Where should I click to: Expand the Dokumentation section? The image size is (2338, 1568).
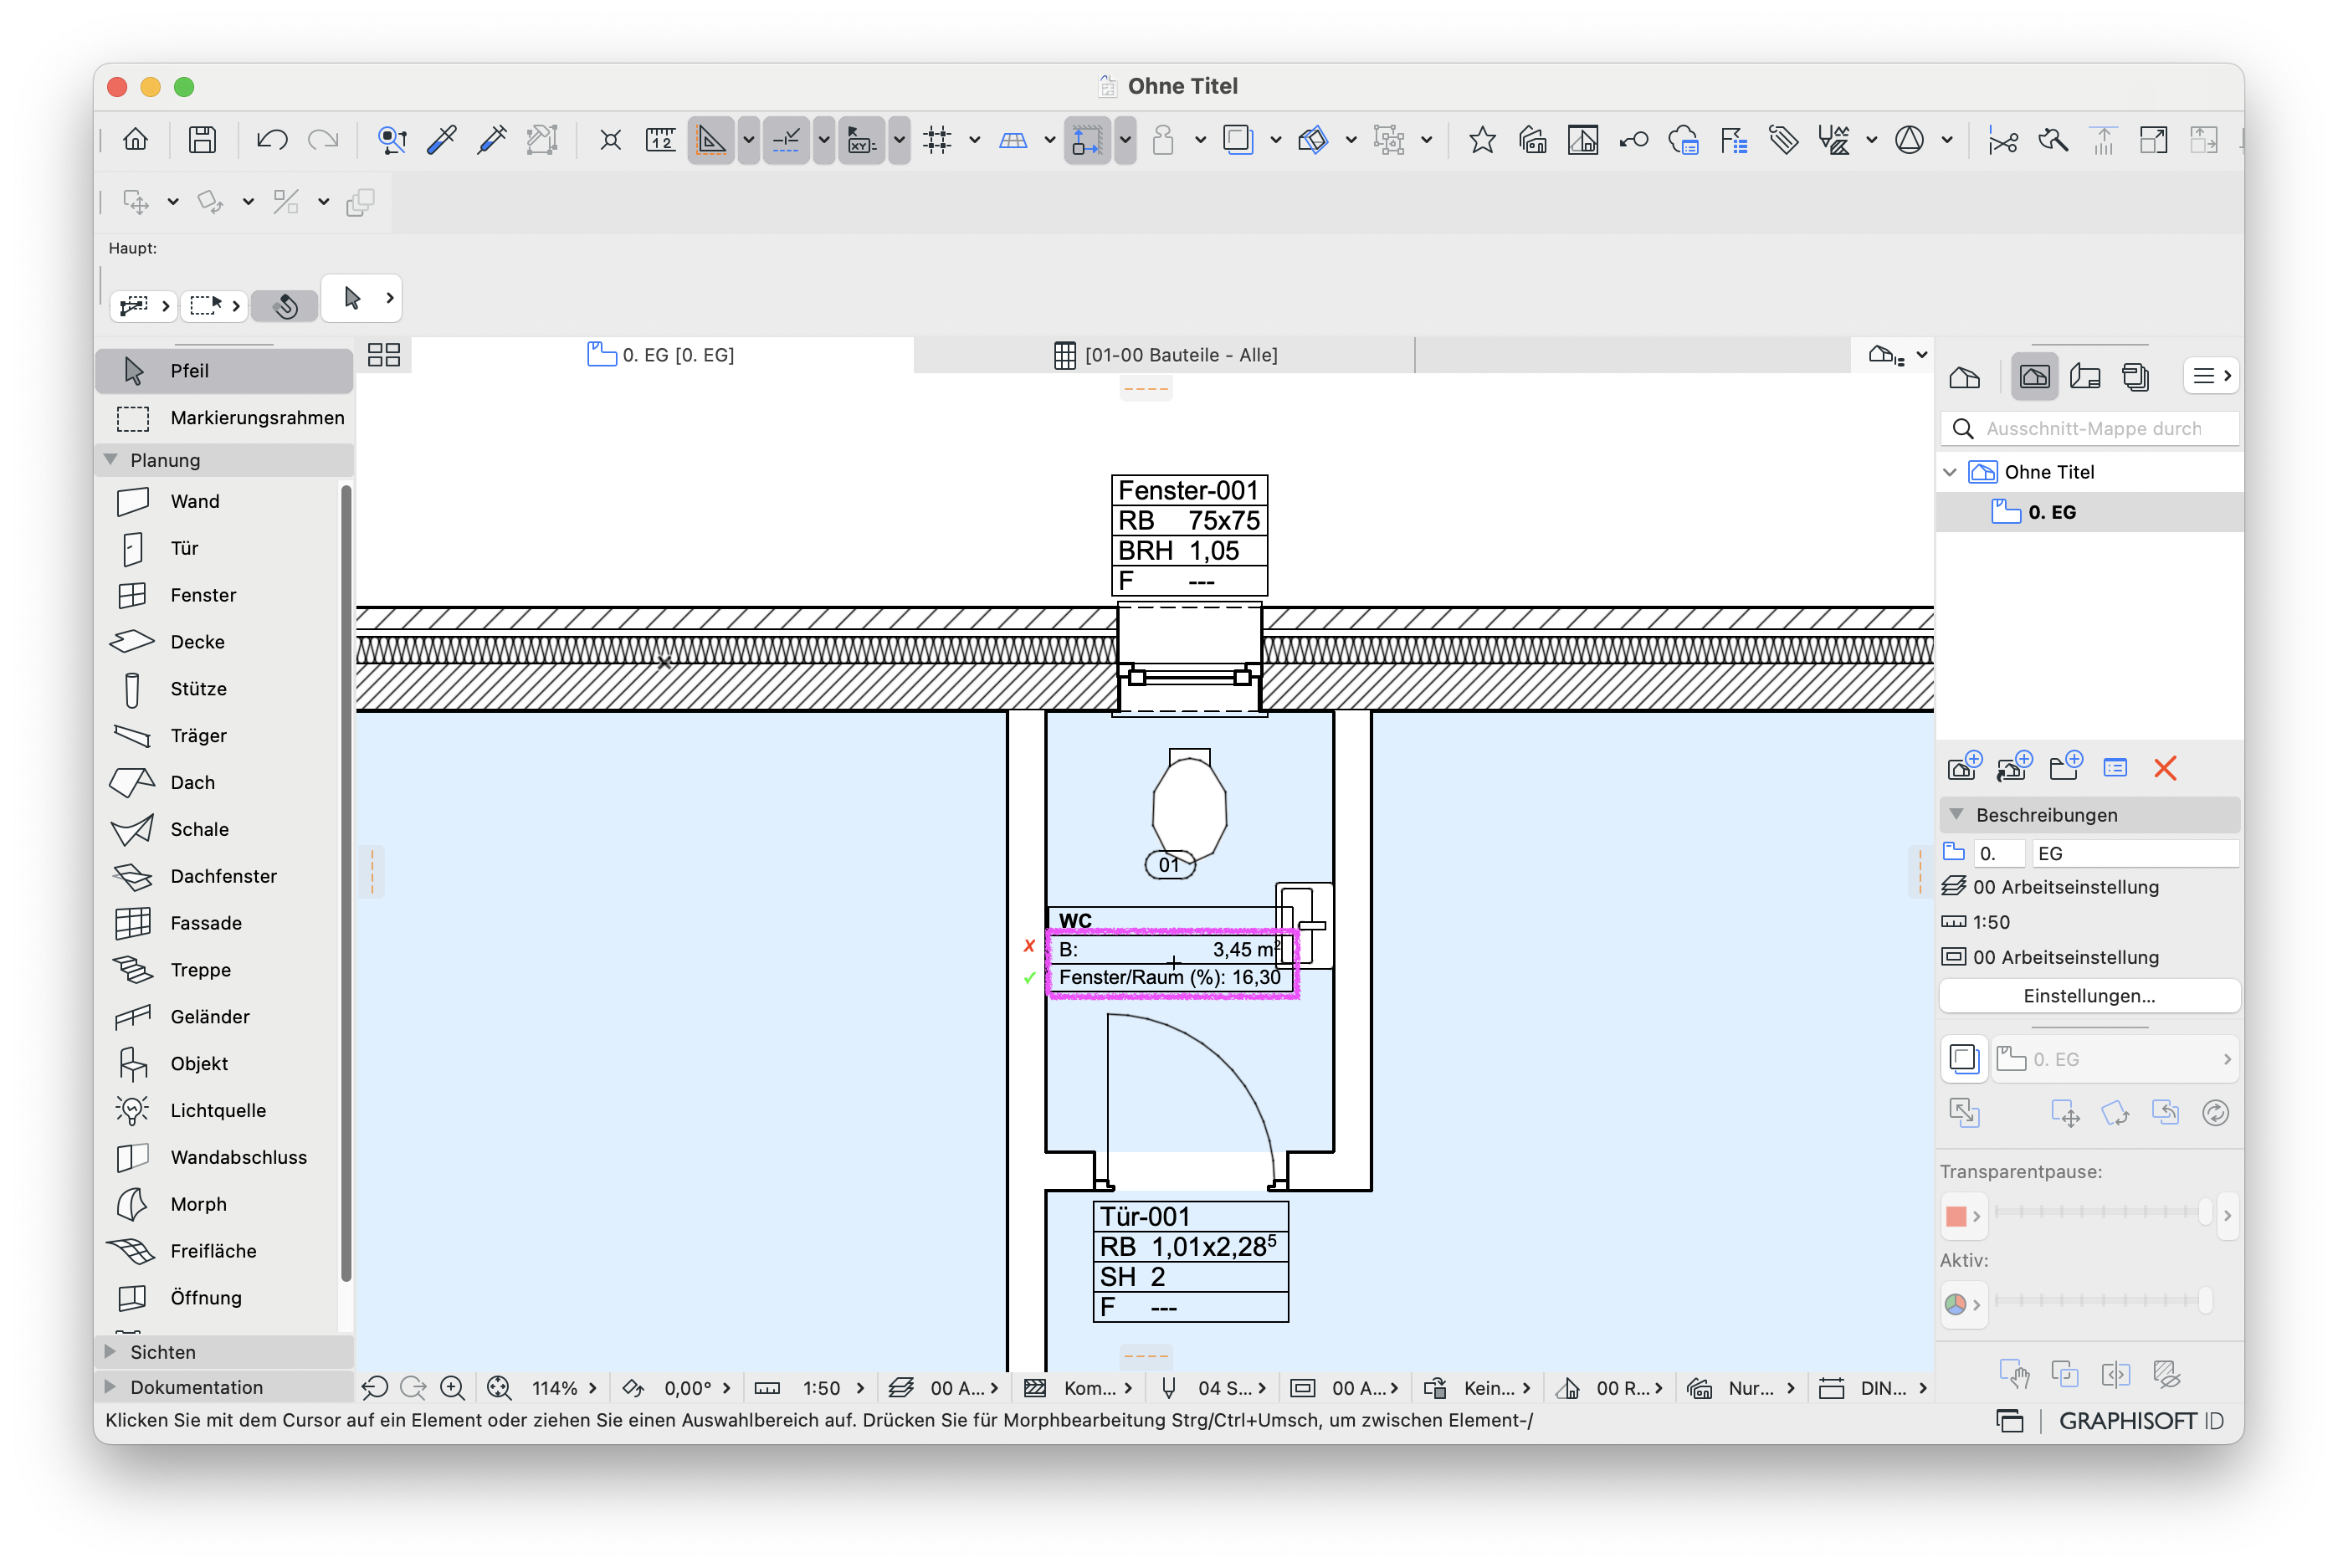pos(110,1387)
